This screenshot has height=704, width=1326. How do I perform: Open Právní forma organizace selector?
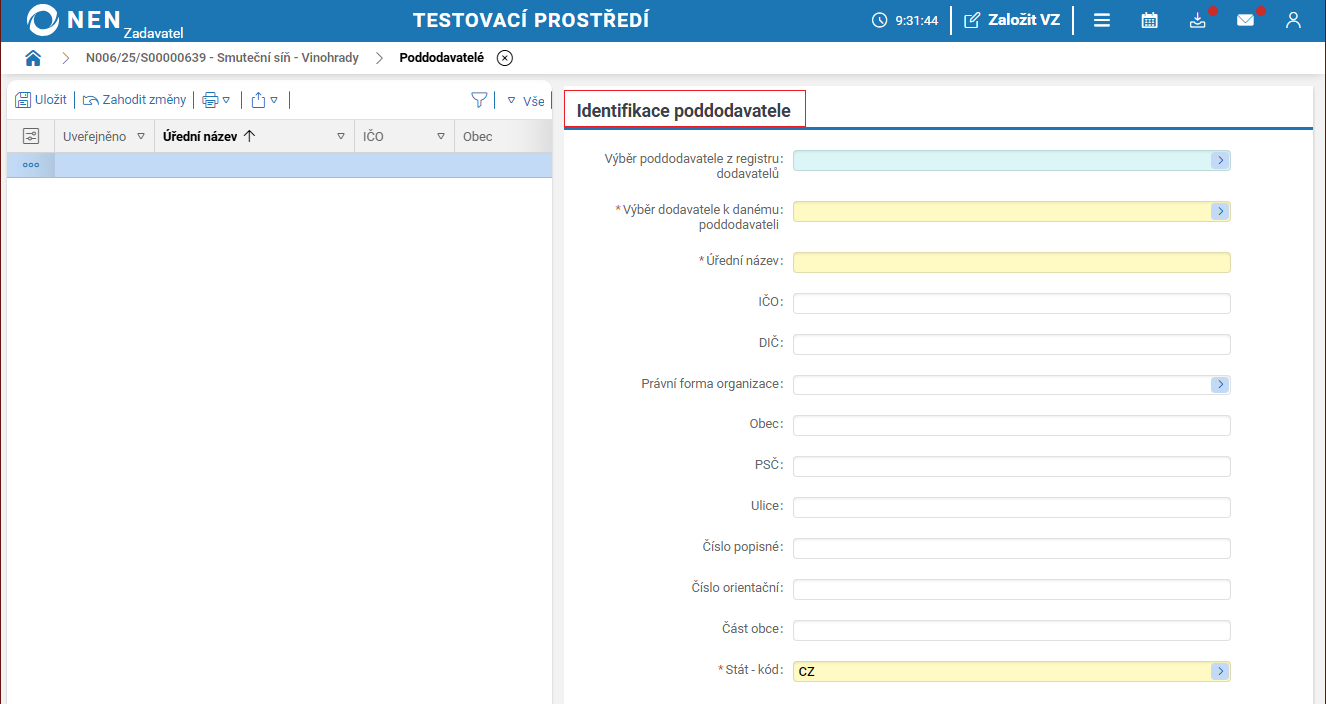1220,385
